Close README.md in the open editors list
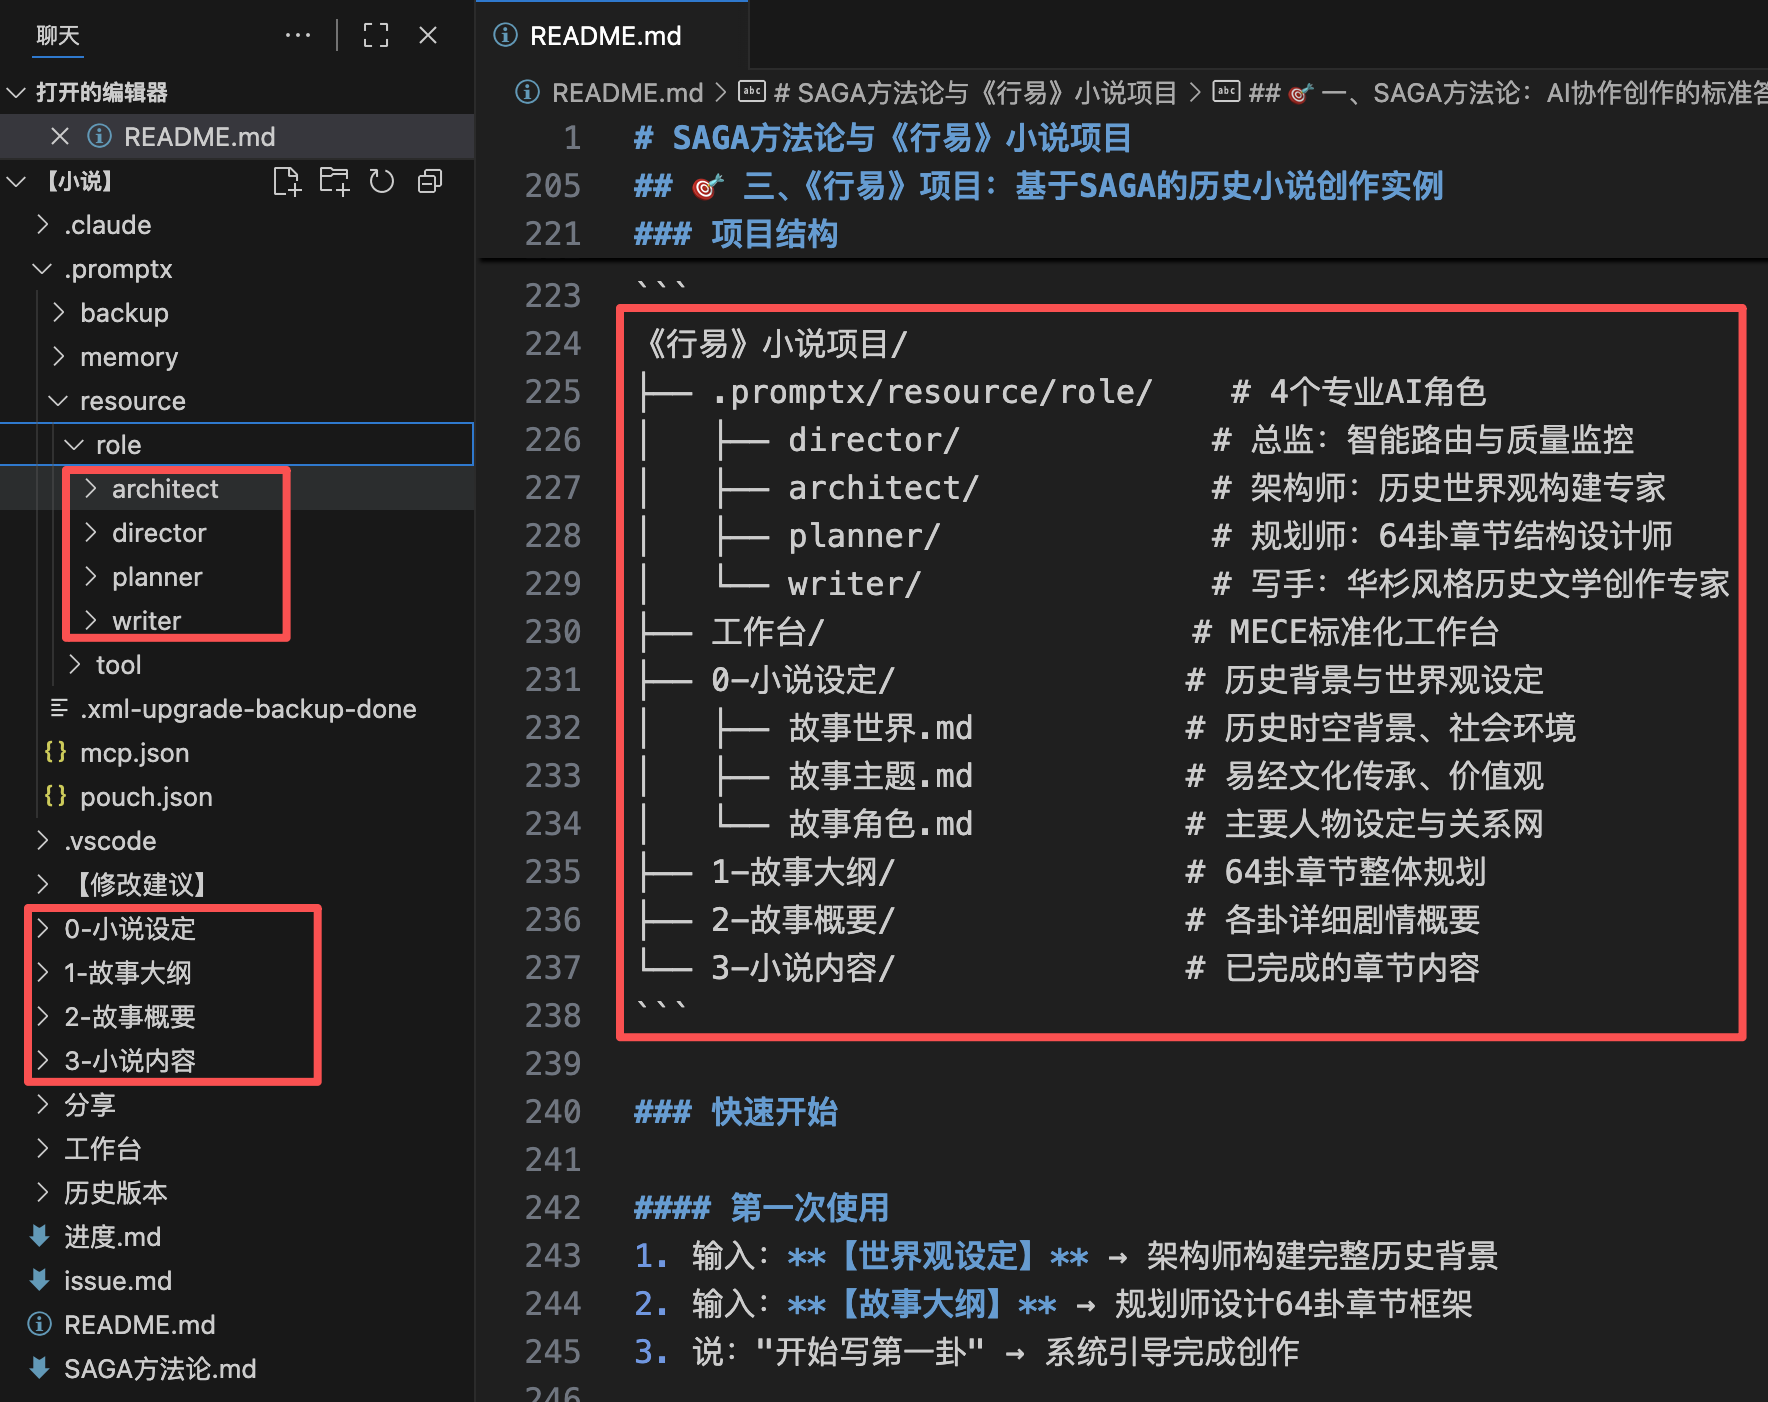 coord(60,137)
